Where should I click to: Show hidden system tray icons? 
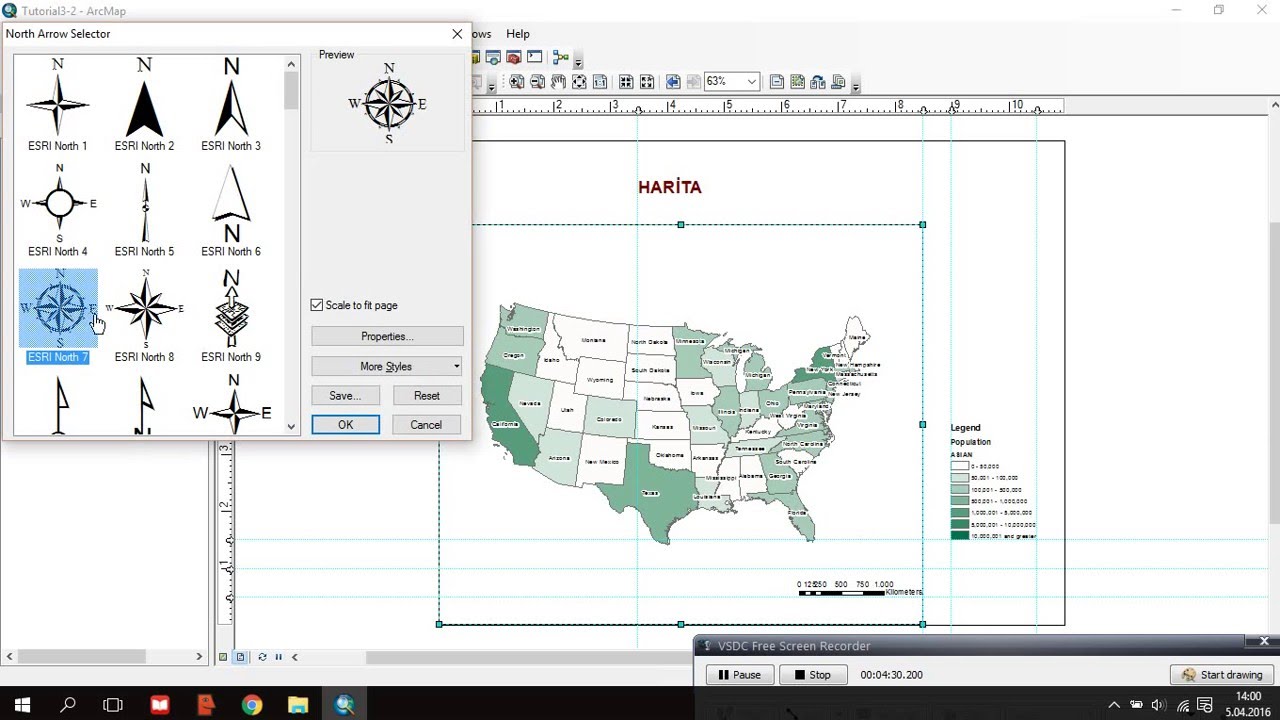(x=1114, y=705)
